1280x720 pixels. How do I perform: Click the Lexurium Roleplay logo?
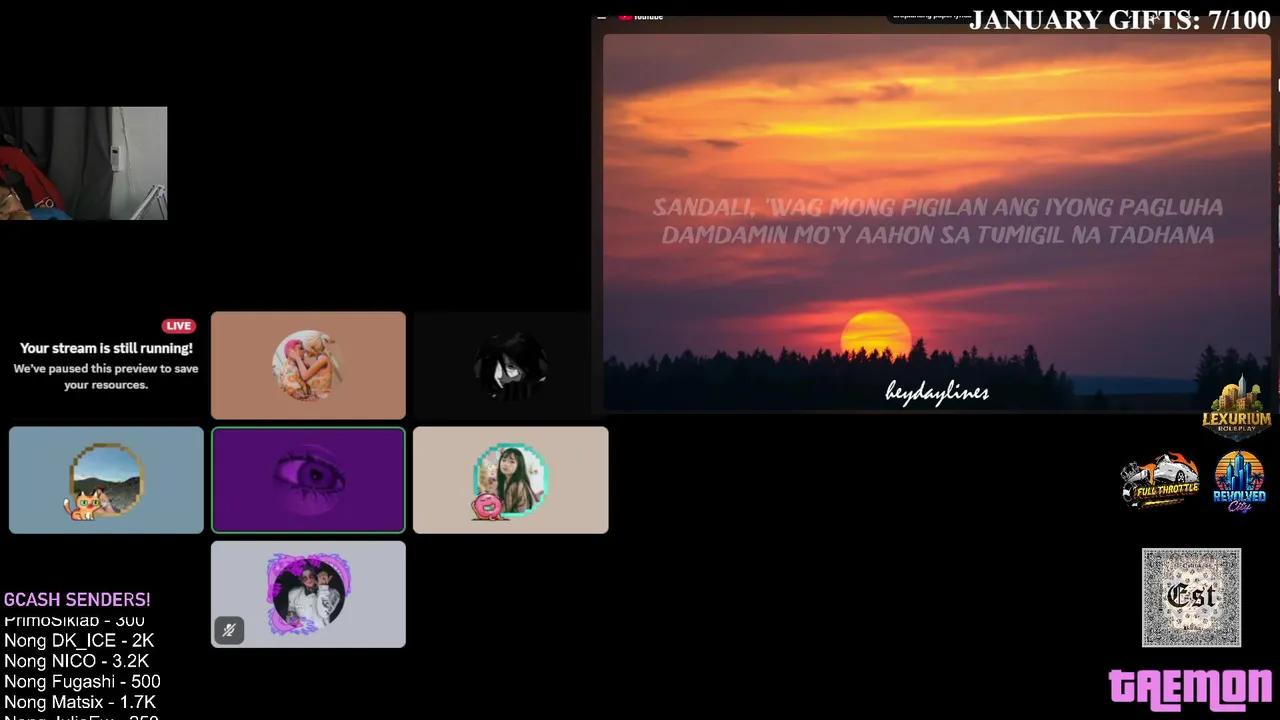[x=1236, y=407]
